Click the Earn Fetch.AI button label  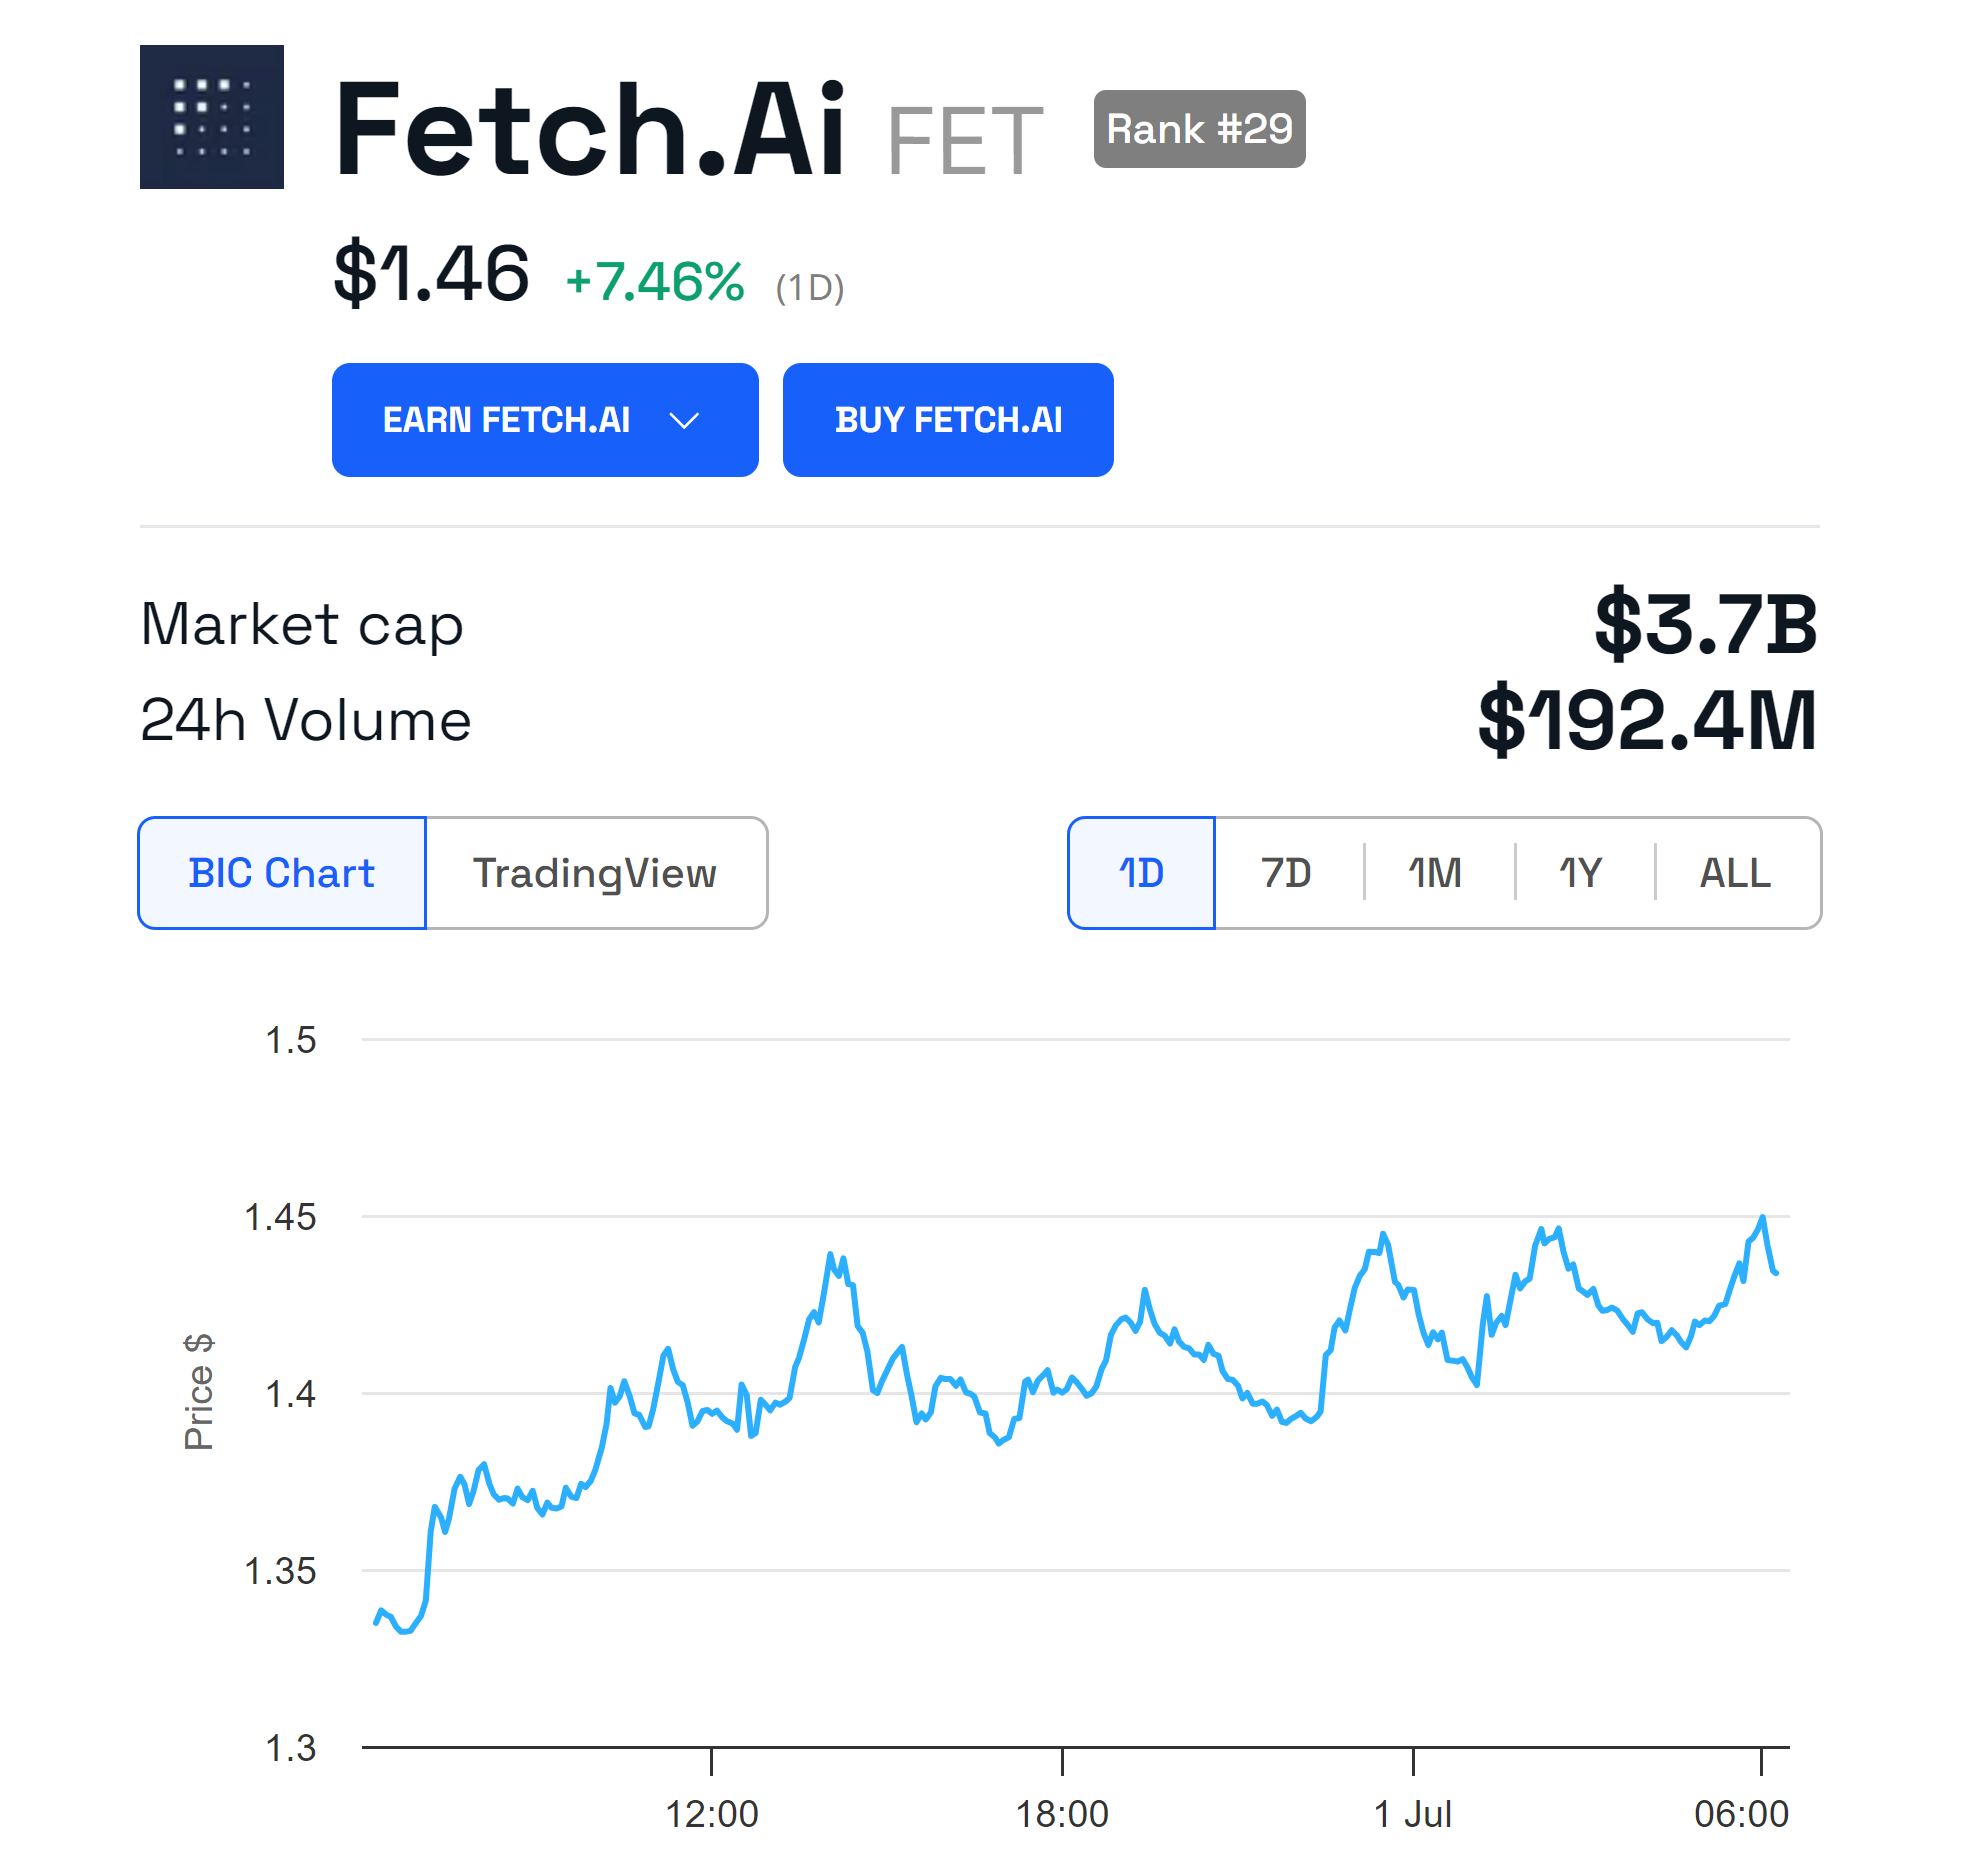pyautogui.click(x=506, y=421)
